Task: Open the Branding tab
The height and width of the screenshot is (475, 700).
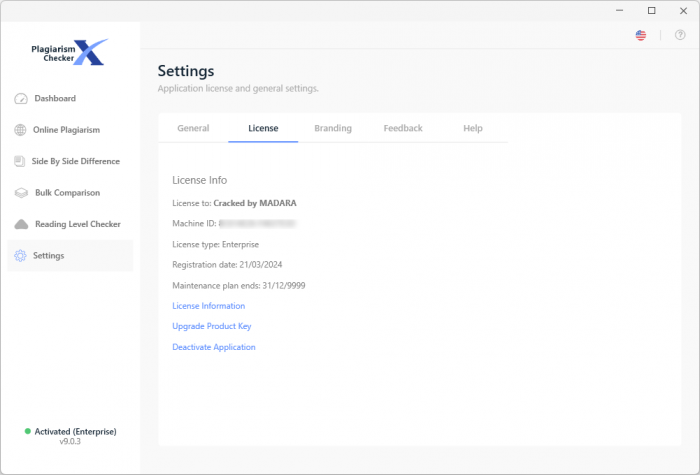Action: click(333, 128)
